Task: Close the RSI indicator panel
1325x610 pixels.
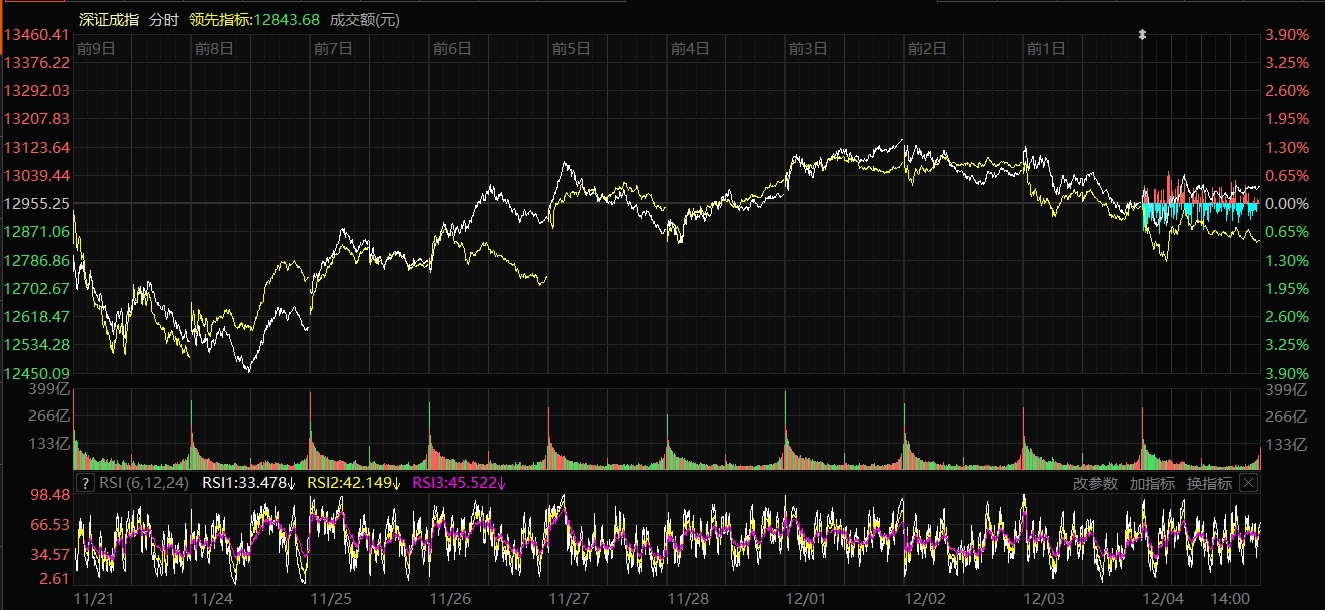Action: click(x=1248, y=483)
